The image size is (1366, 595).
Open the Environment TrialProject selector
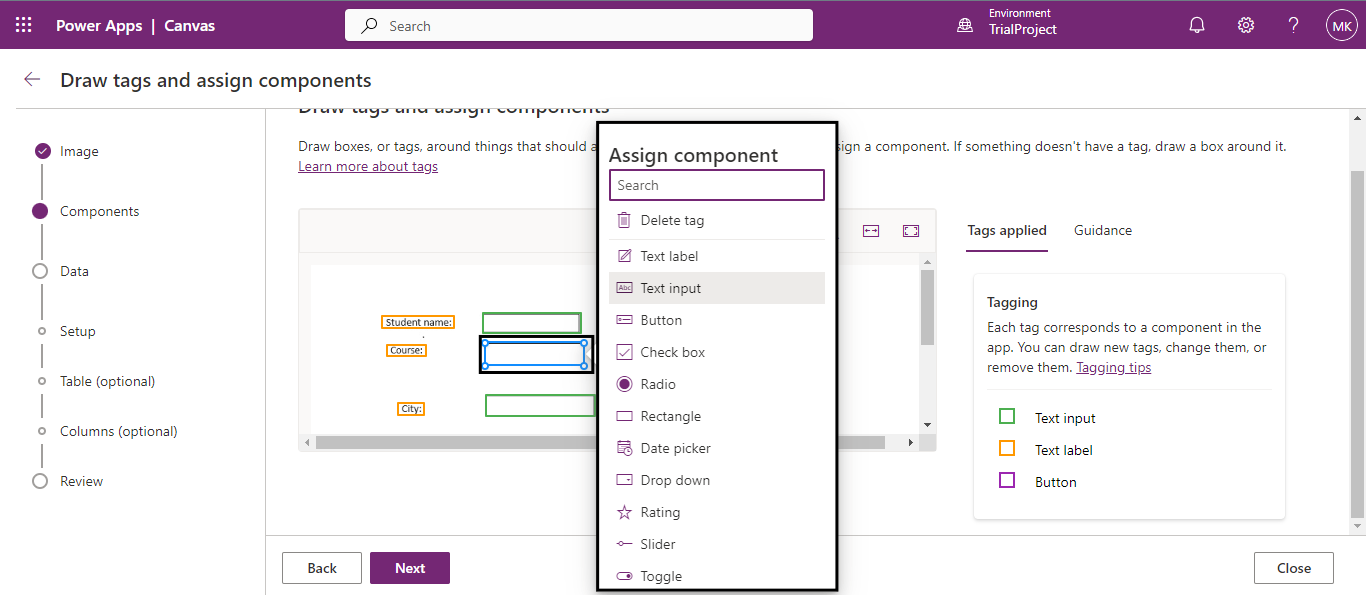point(1007,25)
